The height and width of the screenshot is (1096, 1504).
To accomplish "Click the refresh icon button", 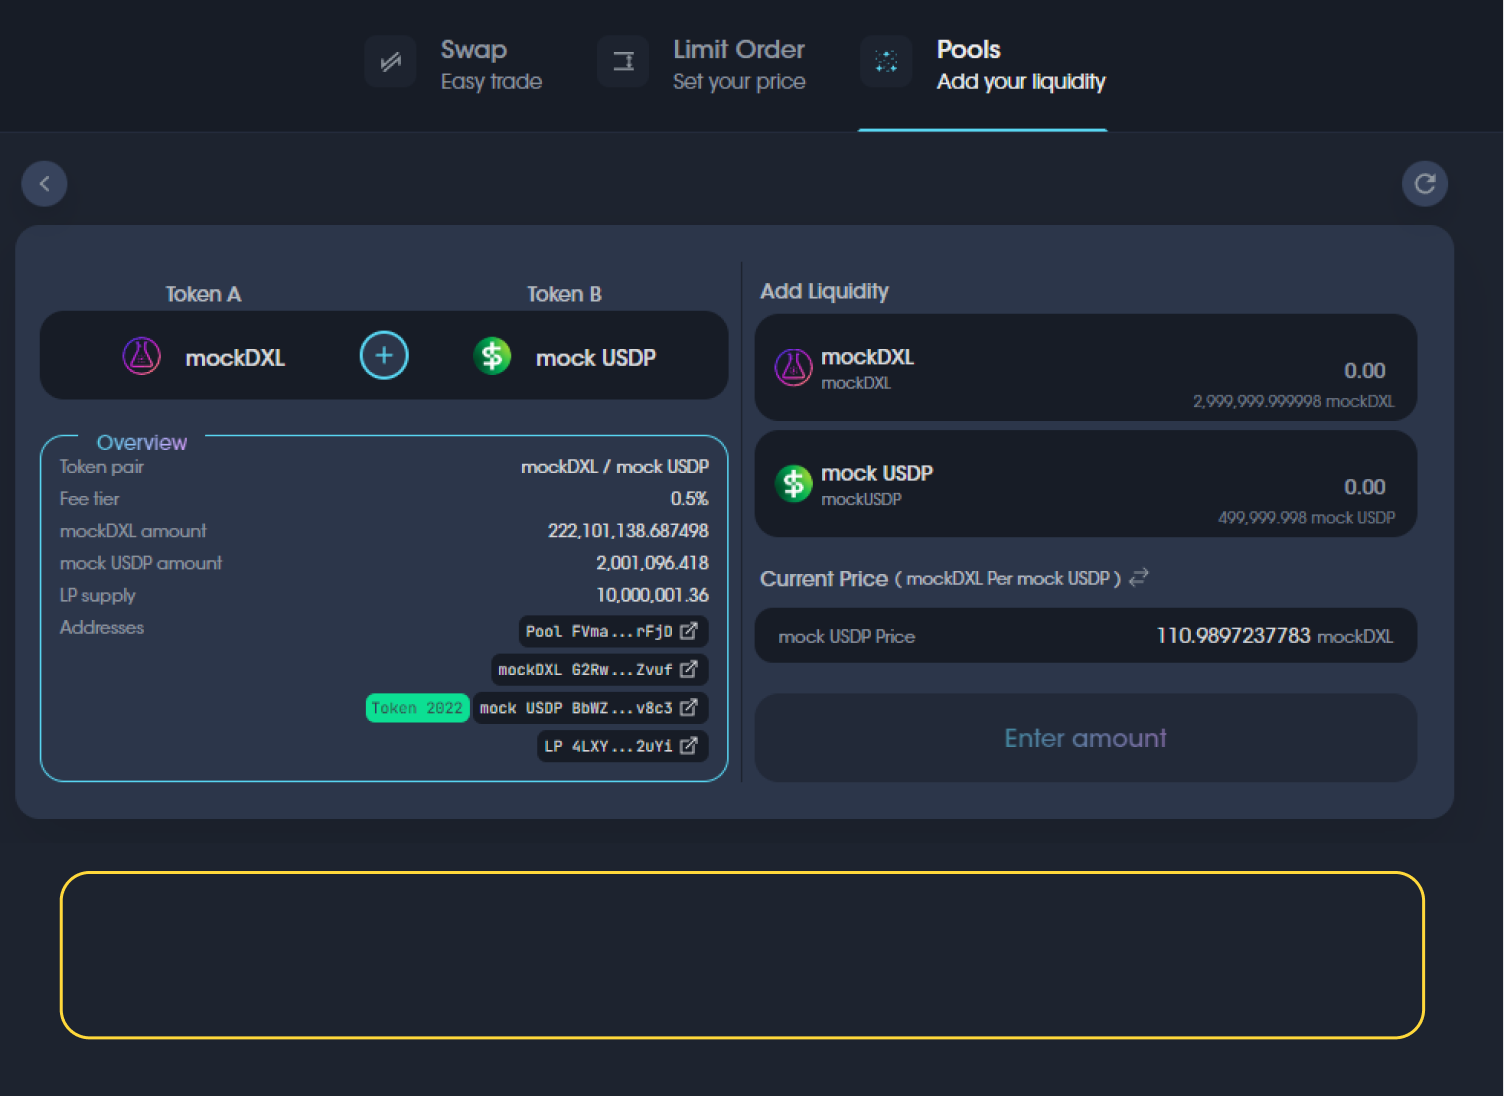I will tap(1424, 184).
